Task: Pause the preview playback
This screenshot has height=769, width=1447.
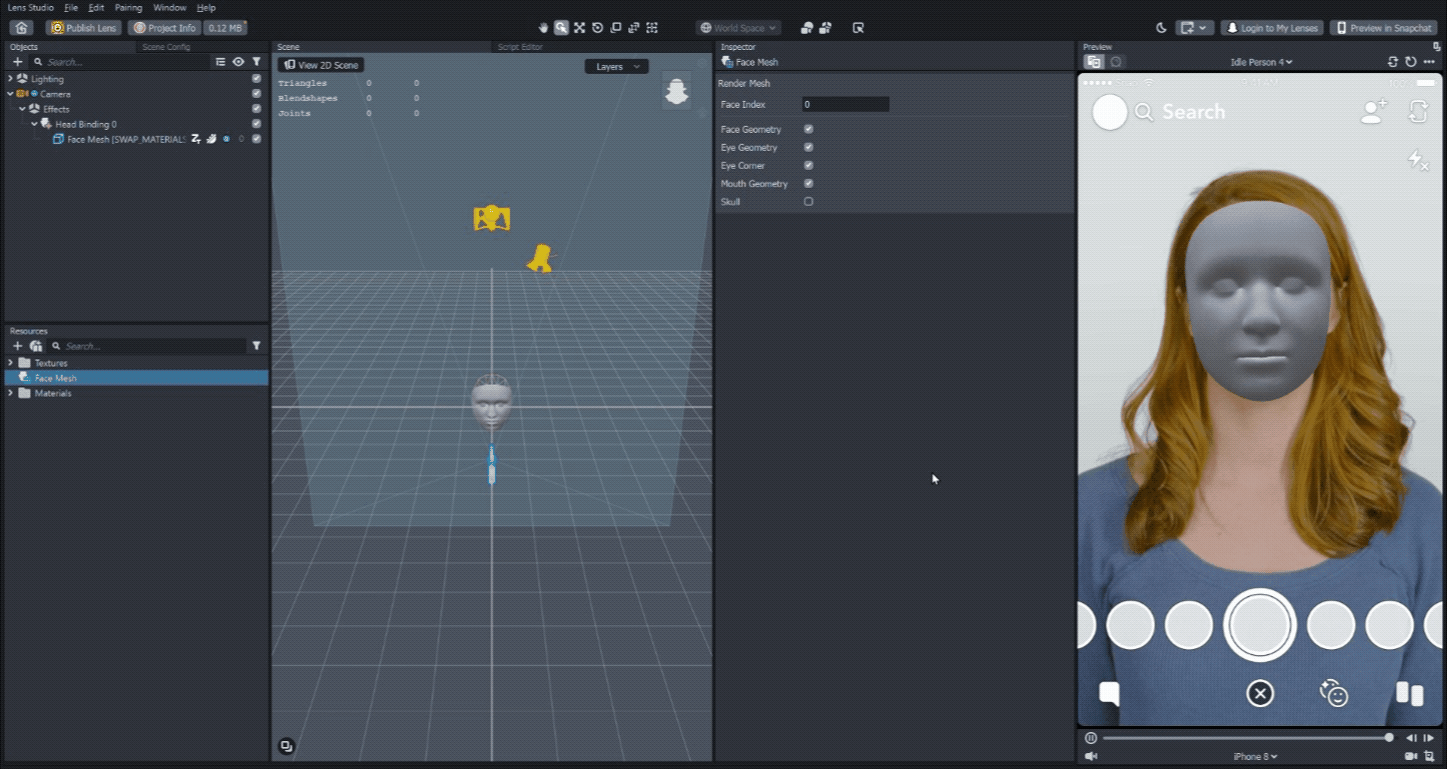Action: [x=1090, y=738]
